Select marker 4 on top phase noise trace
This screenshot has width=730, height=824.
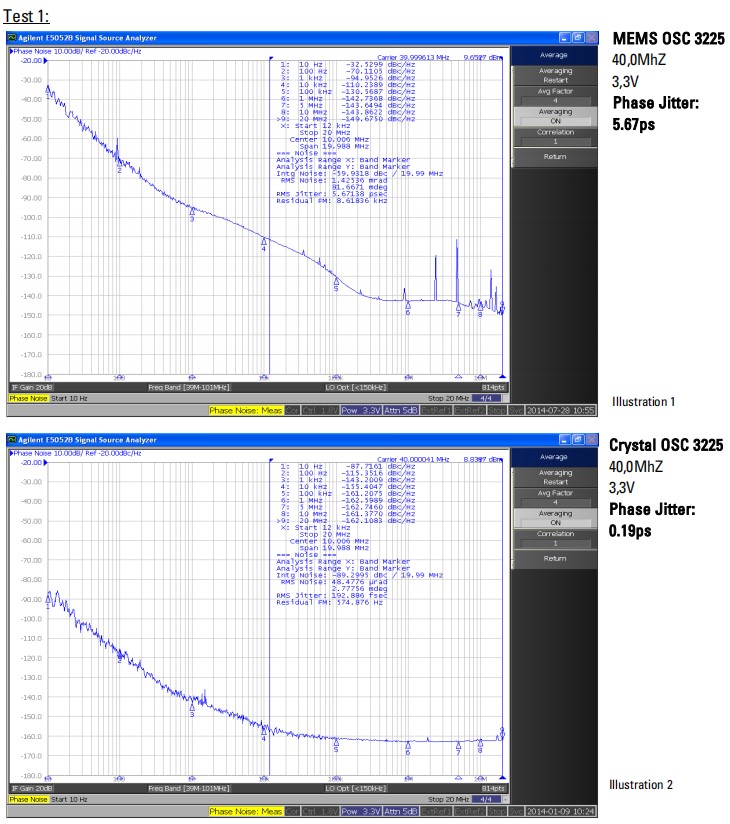pyautogui.click(x=264, y=240)
